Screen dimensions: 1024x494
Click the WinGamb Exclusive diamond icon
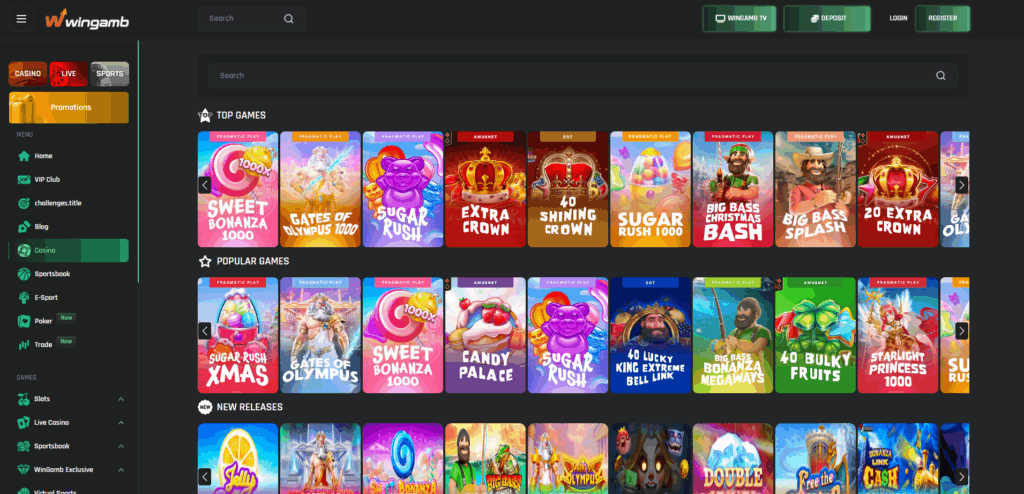pyautogui.click(x=24, y=470)
